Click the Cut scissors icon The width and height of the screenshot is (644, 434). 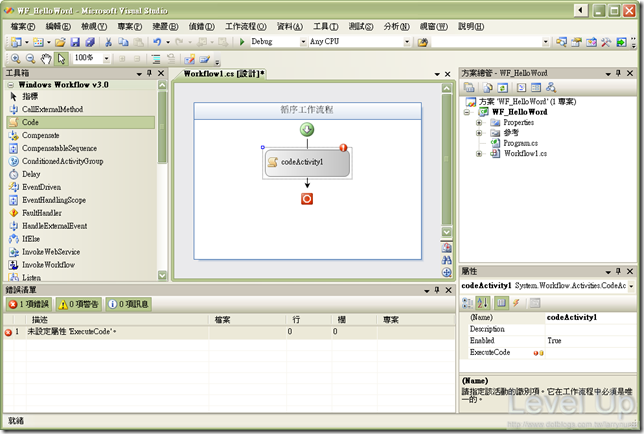[108, 42]
